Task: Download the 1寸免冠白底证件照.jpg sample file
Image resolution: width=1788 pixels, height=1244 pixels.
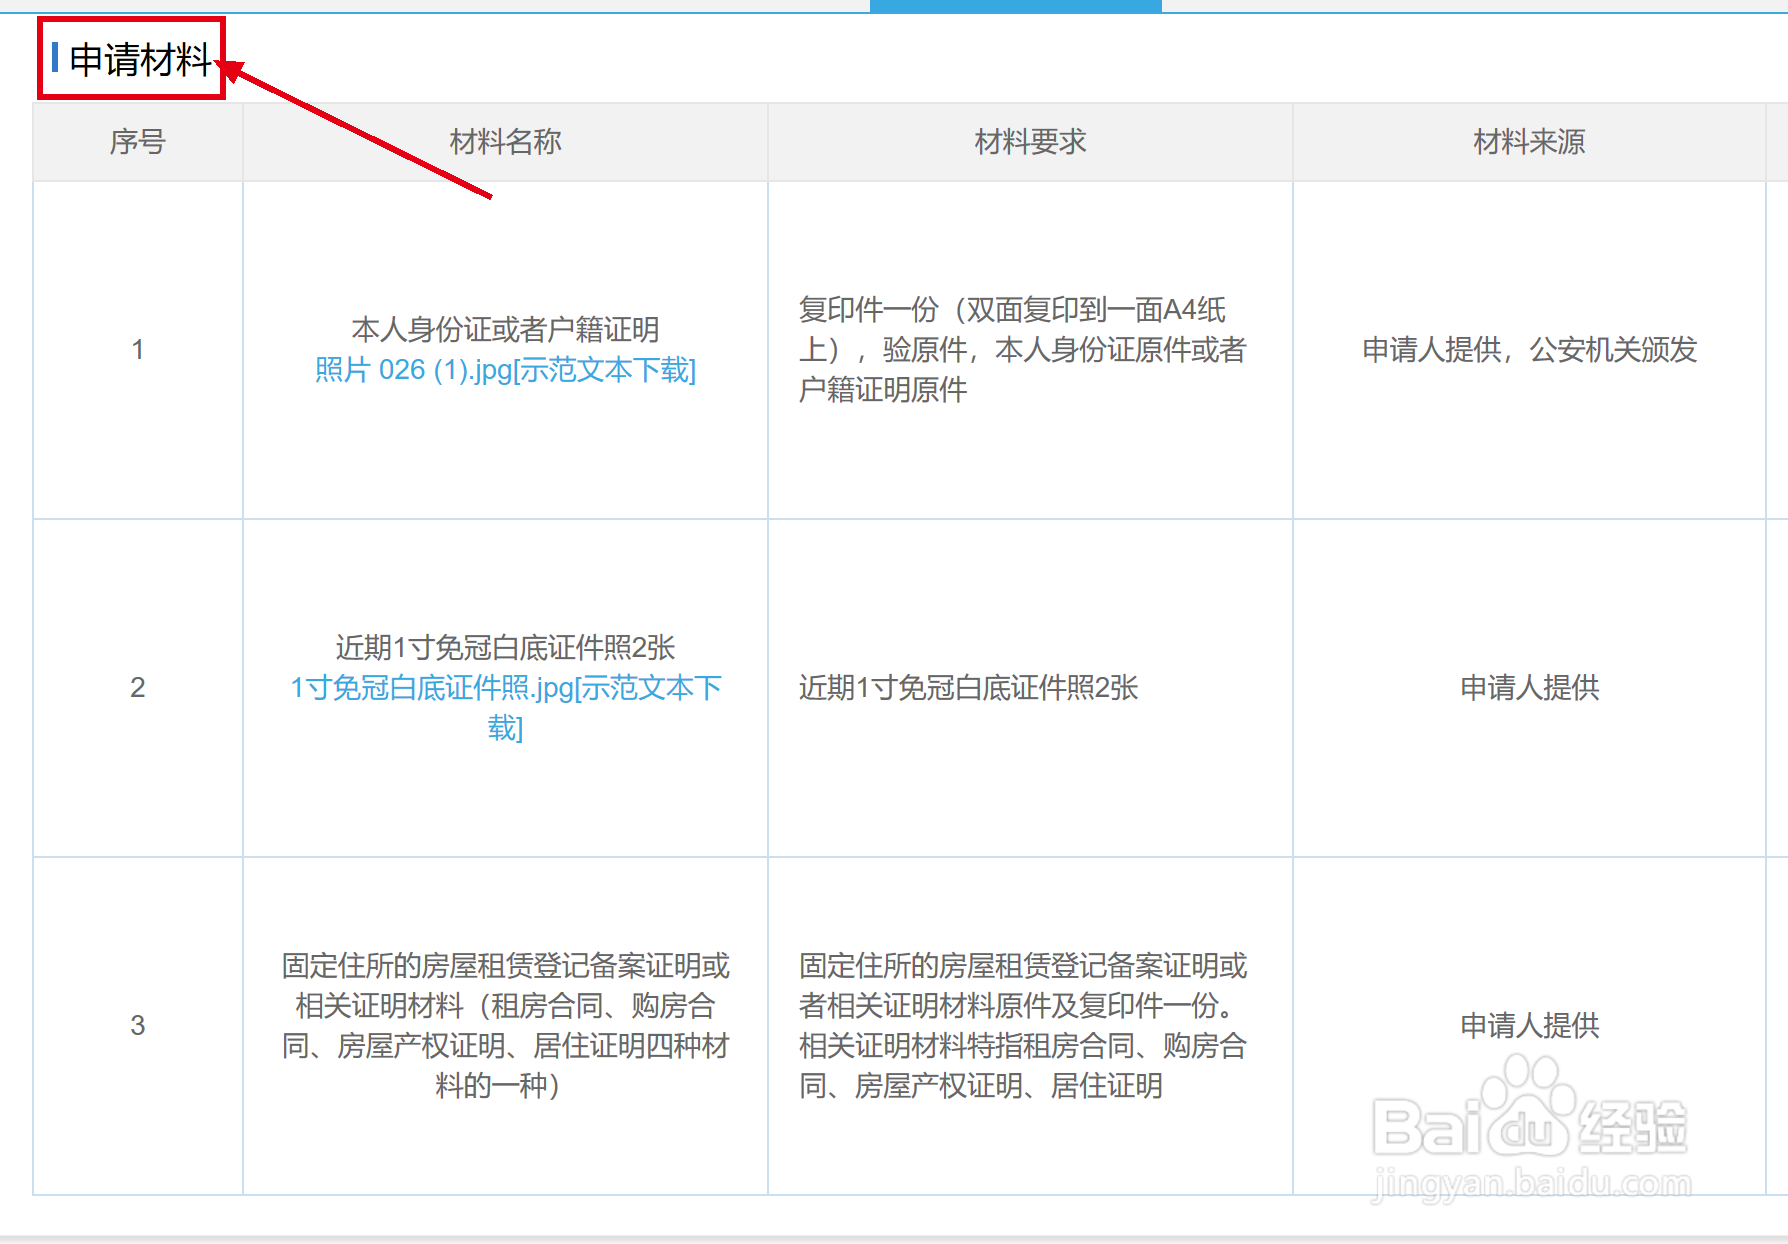Action: click(x=505, y=708)
